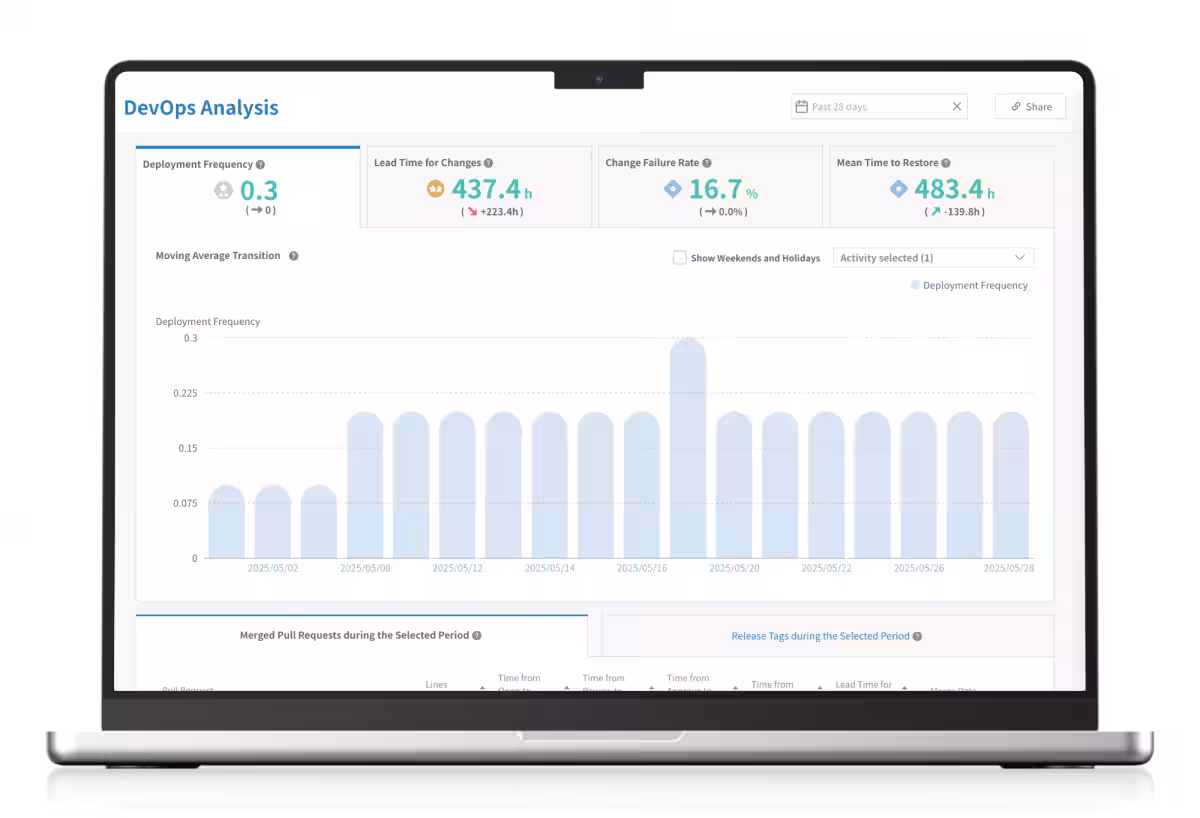This screenshot has width=1200, height=818.
Task: Click the help icon beside Merged Pull Requests
Action: (477, 635)
